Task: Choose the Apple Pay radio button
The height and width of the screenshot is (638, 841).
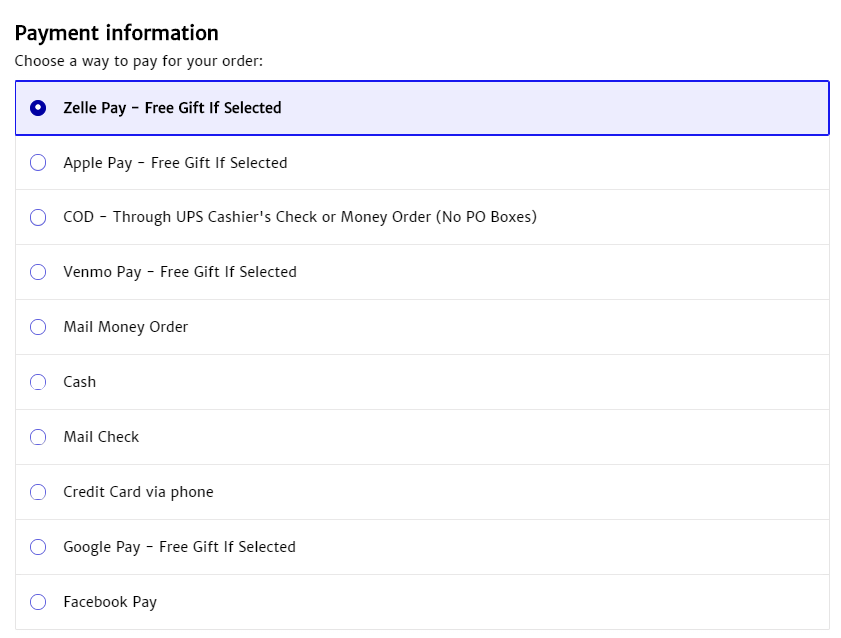Action: point(38,163)
